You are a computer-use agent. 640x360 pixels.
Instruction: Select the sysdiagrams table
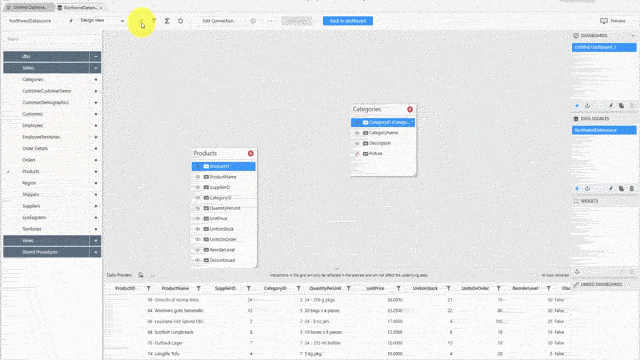(34, 218)
